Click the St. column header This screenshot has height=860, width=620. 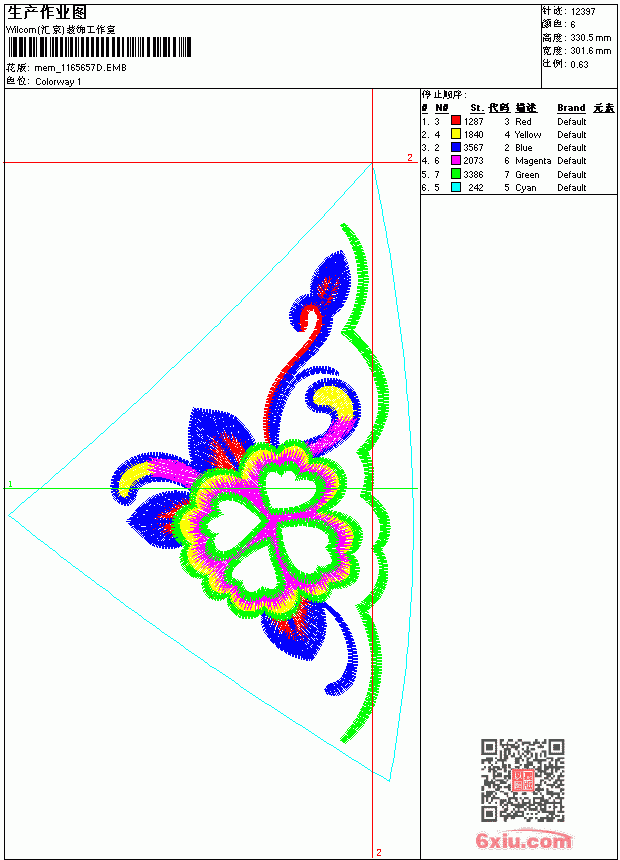point(477,108)
